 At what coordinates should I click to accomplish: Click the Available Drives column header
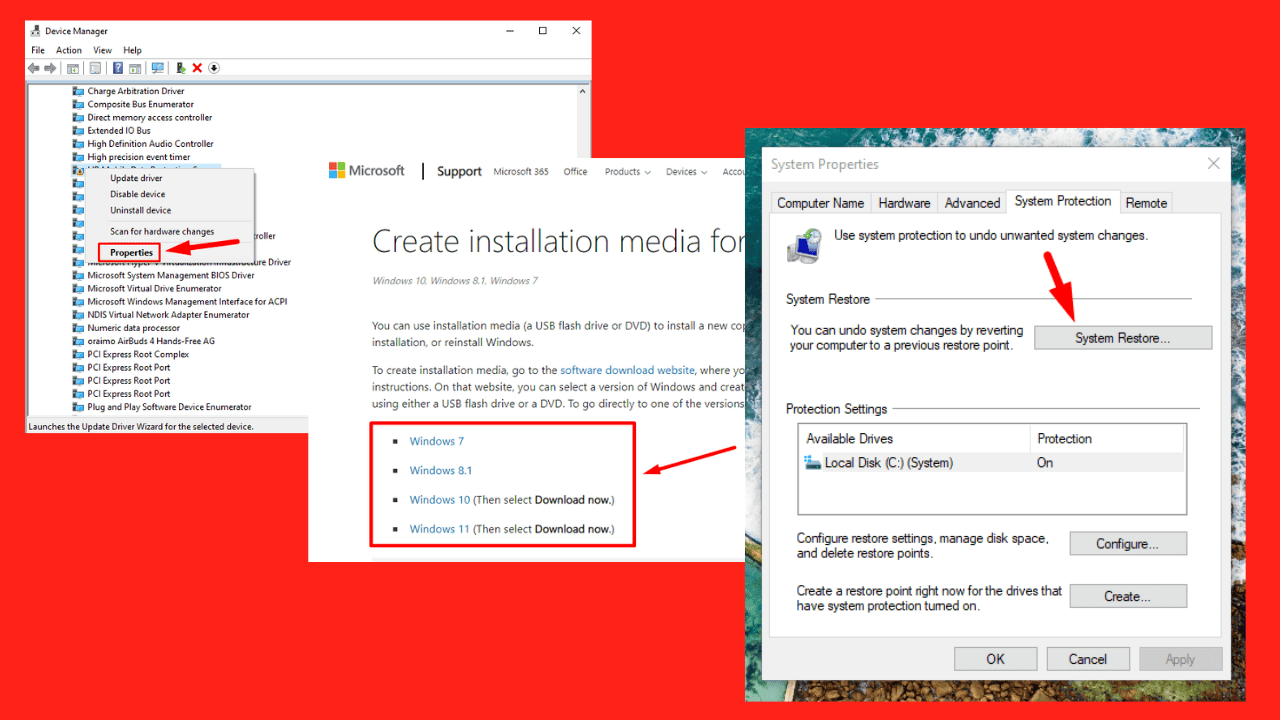915,438
